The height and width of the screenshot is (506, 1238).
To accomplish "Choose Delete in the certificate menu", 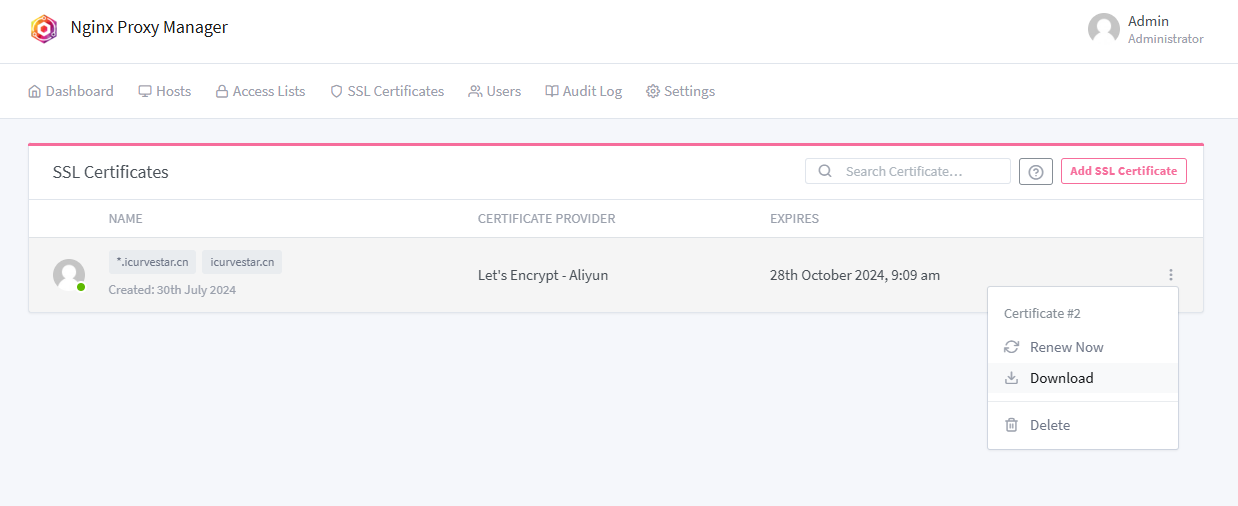I will pyautogui.click(x=1050, y=425).
